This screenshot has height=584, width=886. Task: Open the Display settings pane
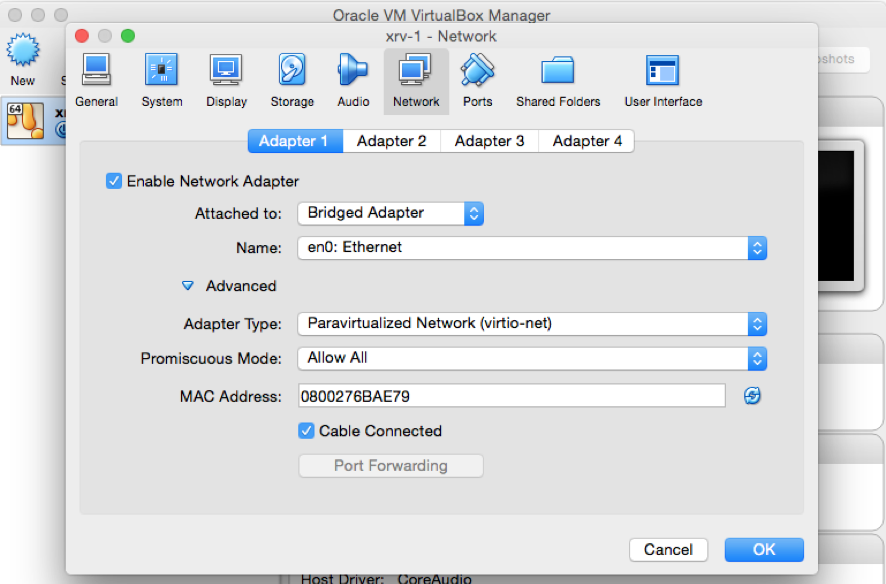point(226,81)
